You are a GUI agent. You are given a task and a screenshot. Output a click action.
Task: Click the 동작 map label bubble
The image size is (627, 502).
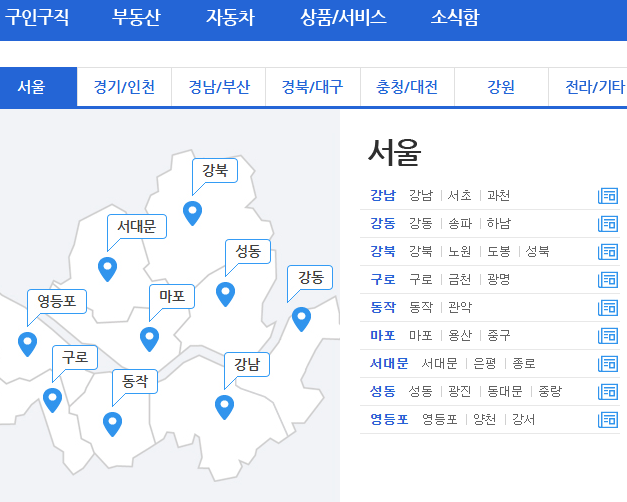(135, 381)
